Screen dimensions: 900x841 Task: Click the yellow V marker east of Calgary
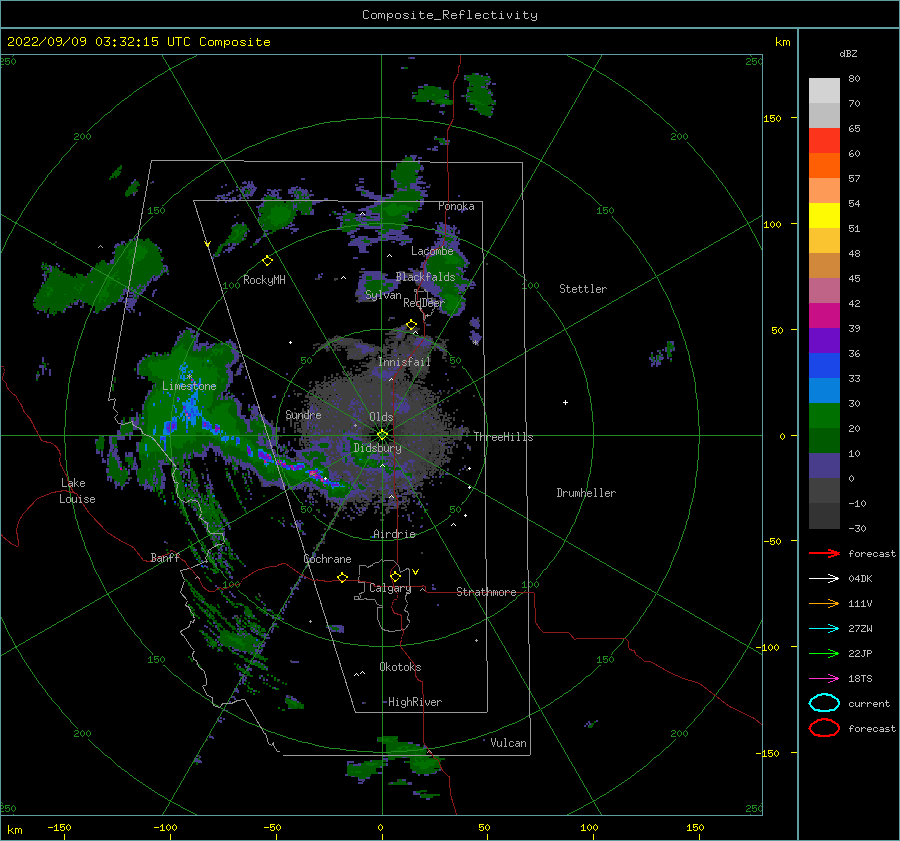coord(415,572)
